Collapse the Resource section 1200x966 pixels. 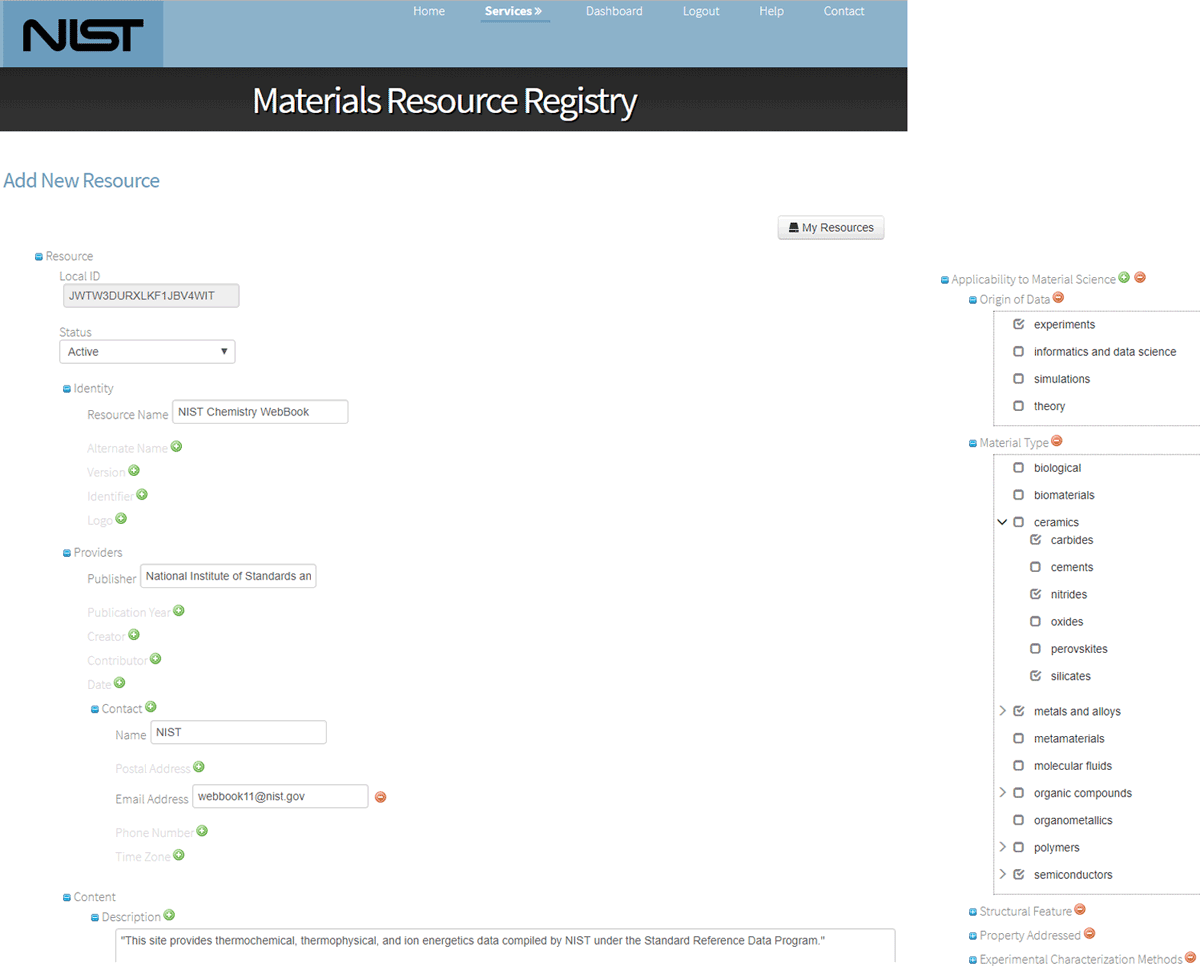(39, 257)
